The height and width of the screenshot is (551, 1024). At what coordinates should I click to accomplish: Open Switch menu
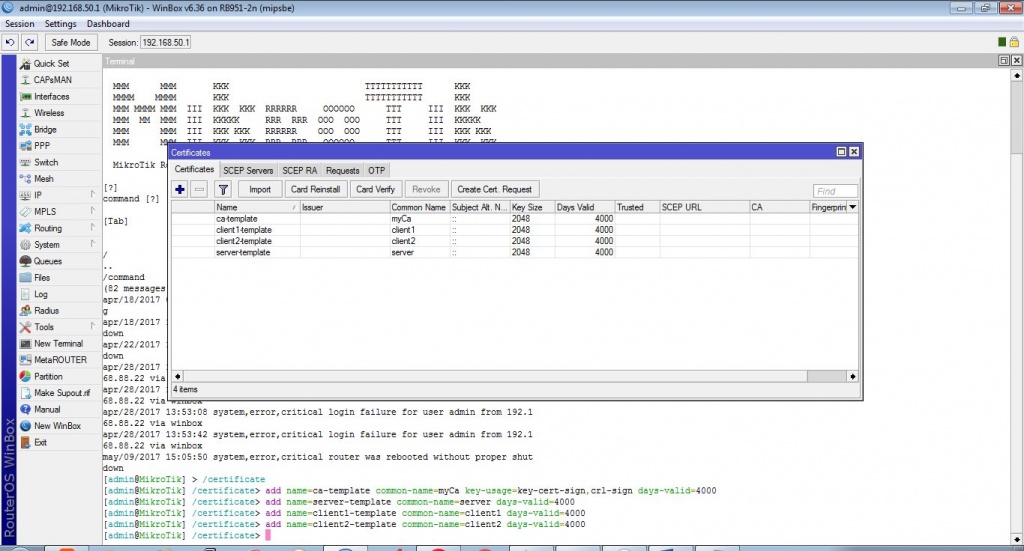pos(46,162)
